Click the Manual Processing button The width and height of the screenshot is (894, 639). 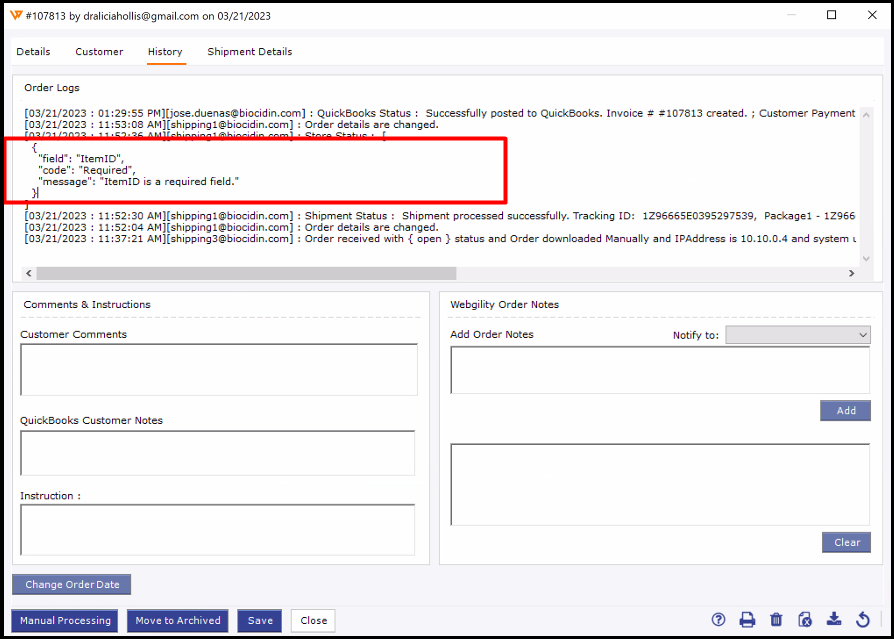pyautogui.click(x=65, y=621)
